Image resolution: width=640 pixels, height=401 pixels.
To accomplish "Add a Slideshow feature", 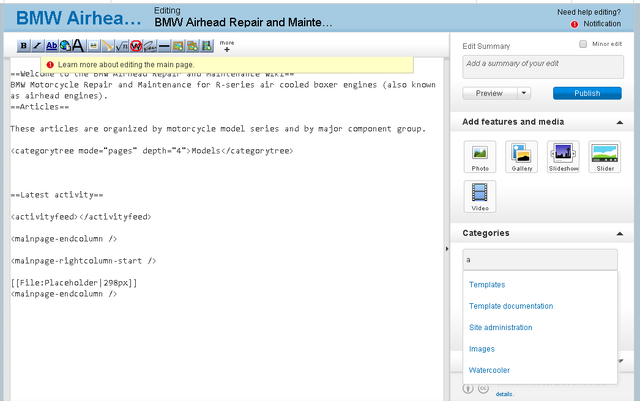I will [563, 157].
